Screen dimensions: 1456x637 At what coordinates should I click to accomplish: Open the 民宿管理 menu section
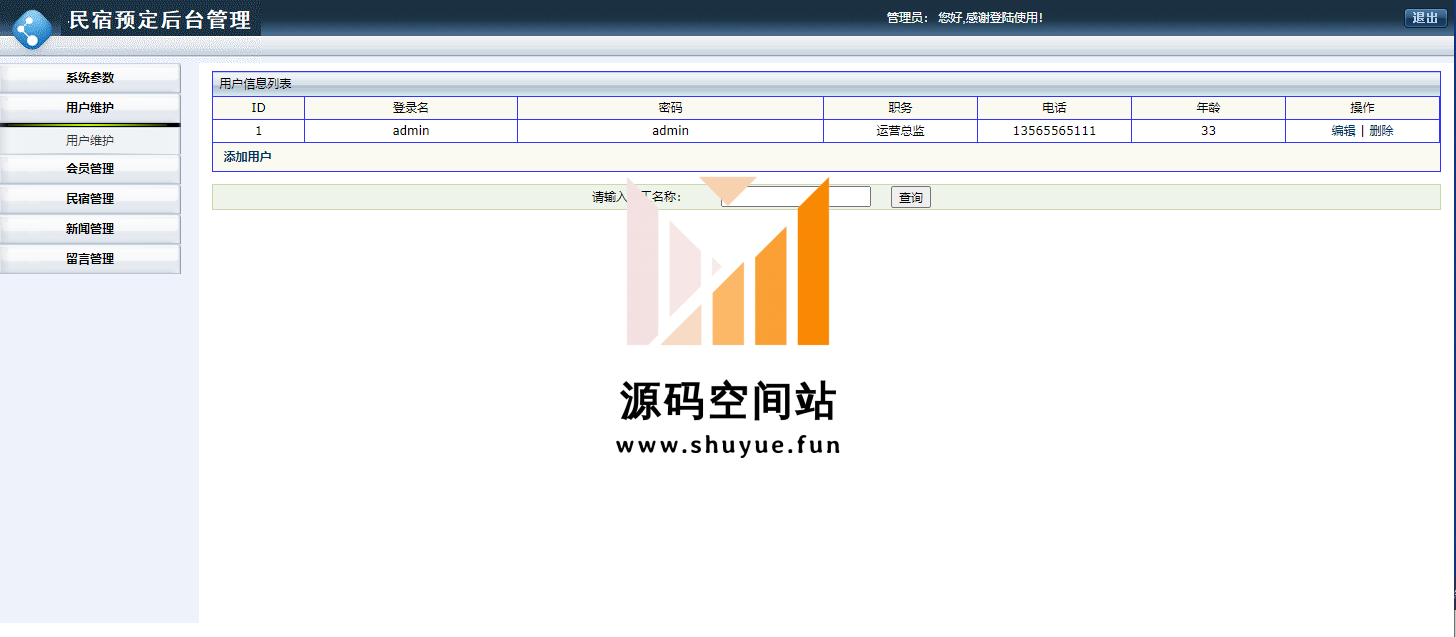point(90,199)
